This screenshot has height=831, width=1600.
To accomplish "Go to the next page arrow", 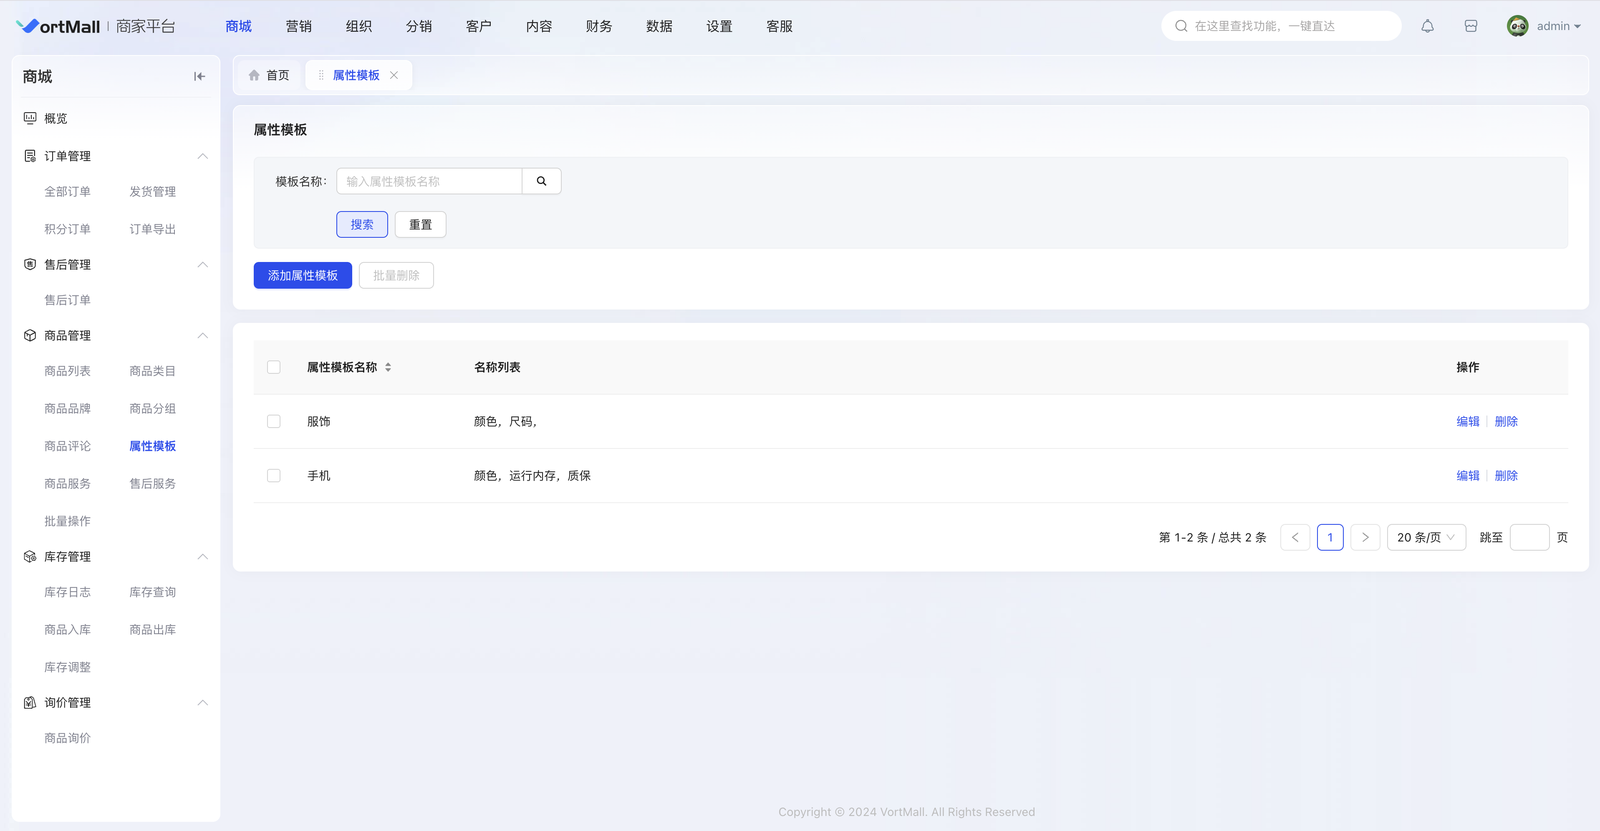I will click(x=1365, y=537).
